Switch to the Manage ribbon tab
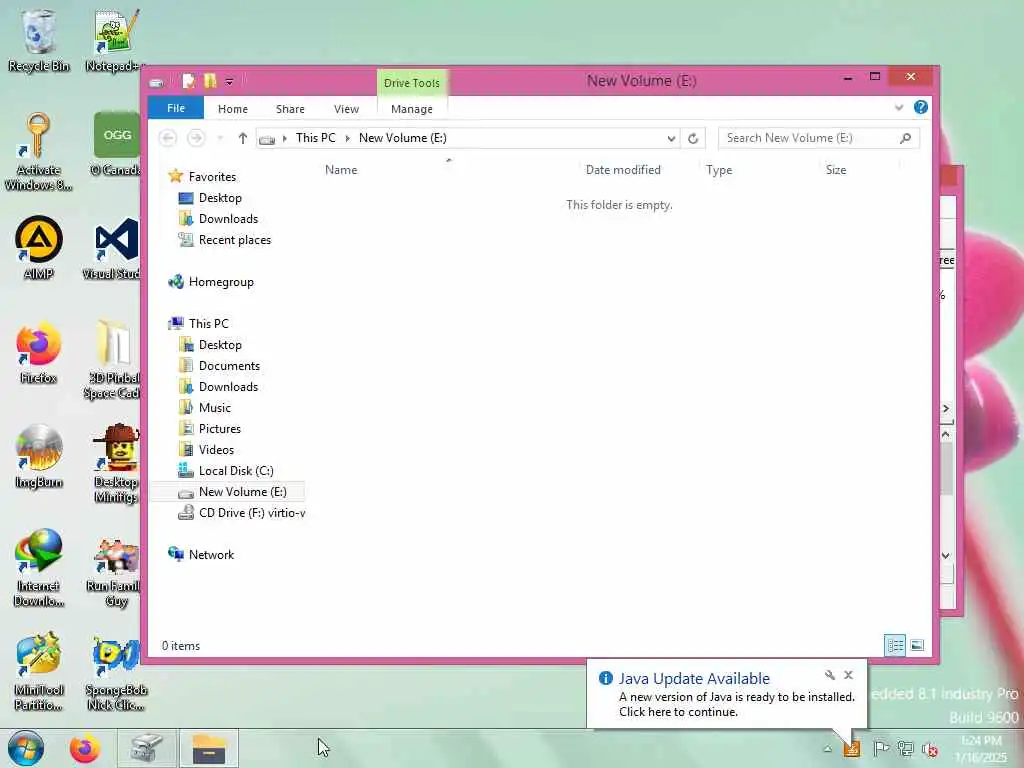The width and height of the screenshot is (1024, 768). [x=411, y=109]
